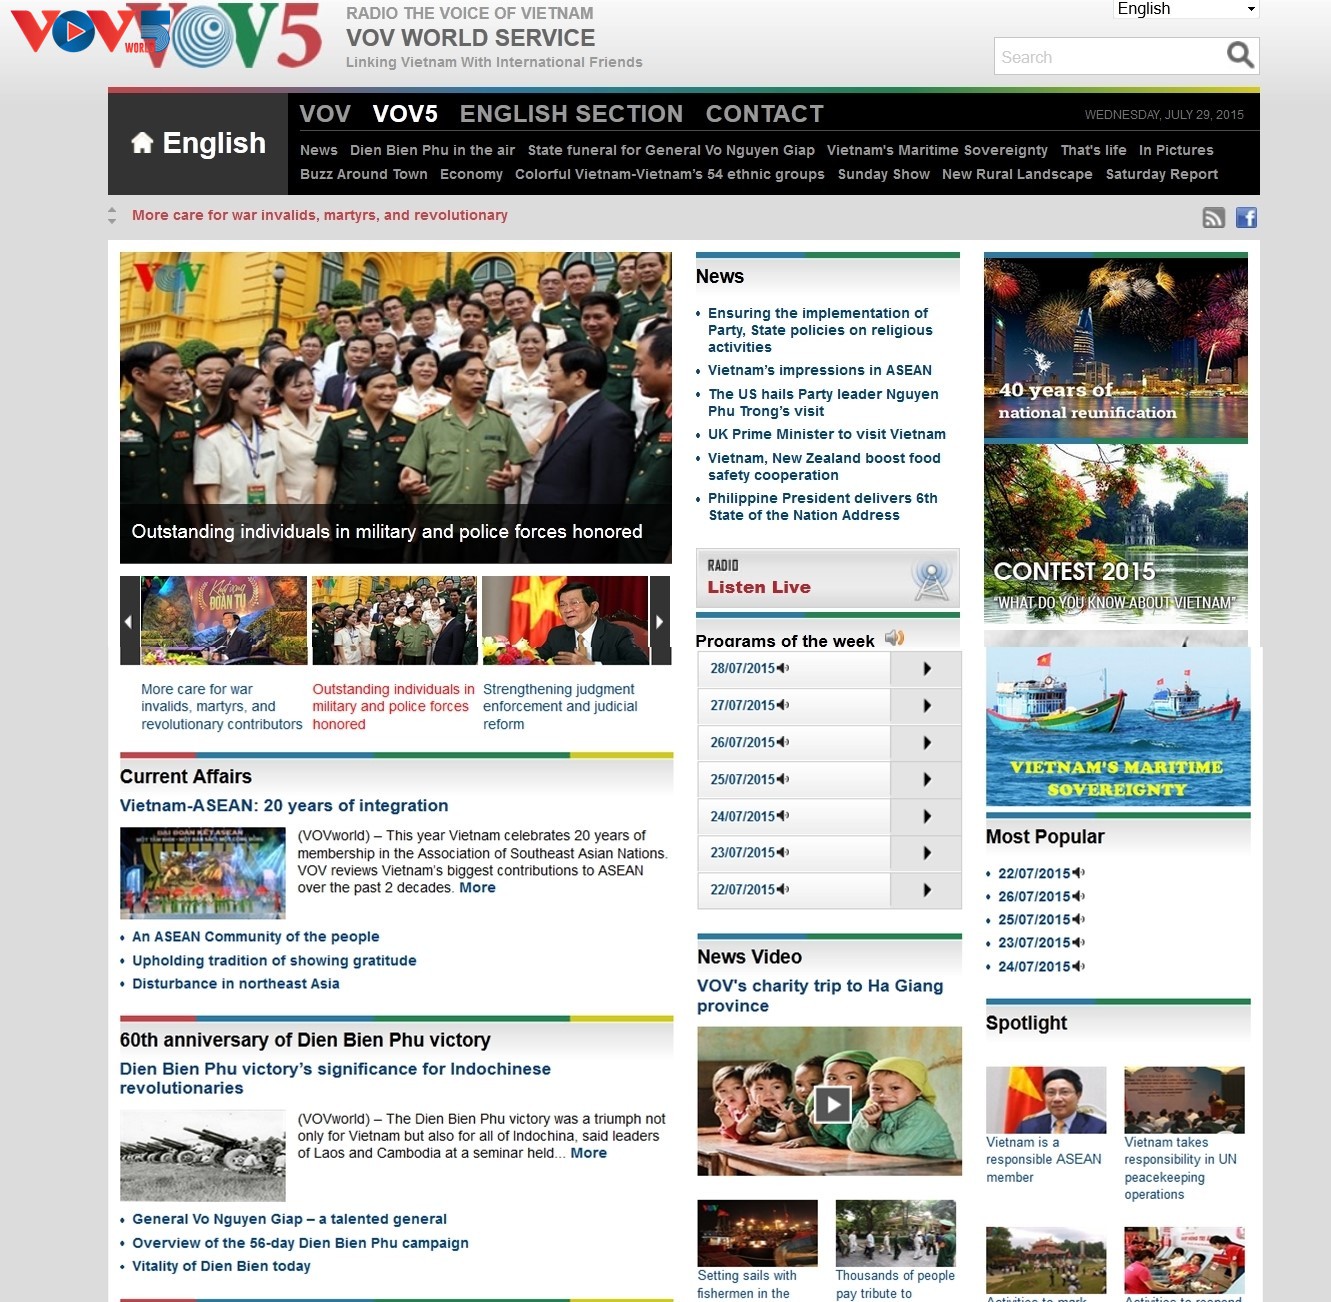This screenshot has width=1331, height=1302.
Task: Go to the CONTACT menu item
Action: click(x=764, y=114)
